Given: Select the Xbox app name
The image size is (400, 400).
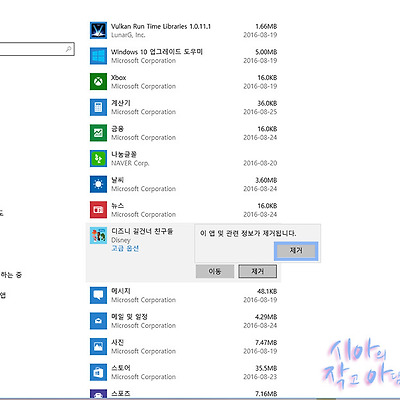Looking at the screenshot, I should (x=119, y=77).
